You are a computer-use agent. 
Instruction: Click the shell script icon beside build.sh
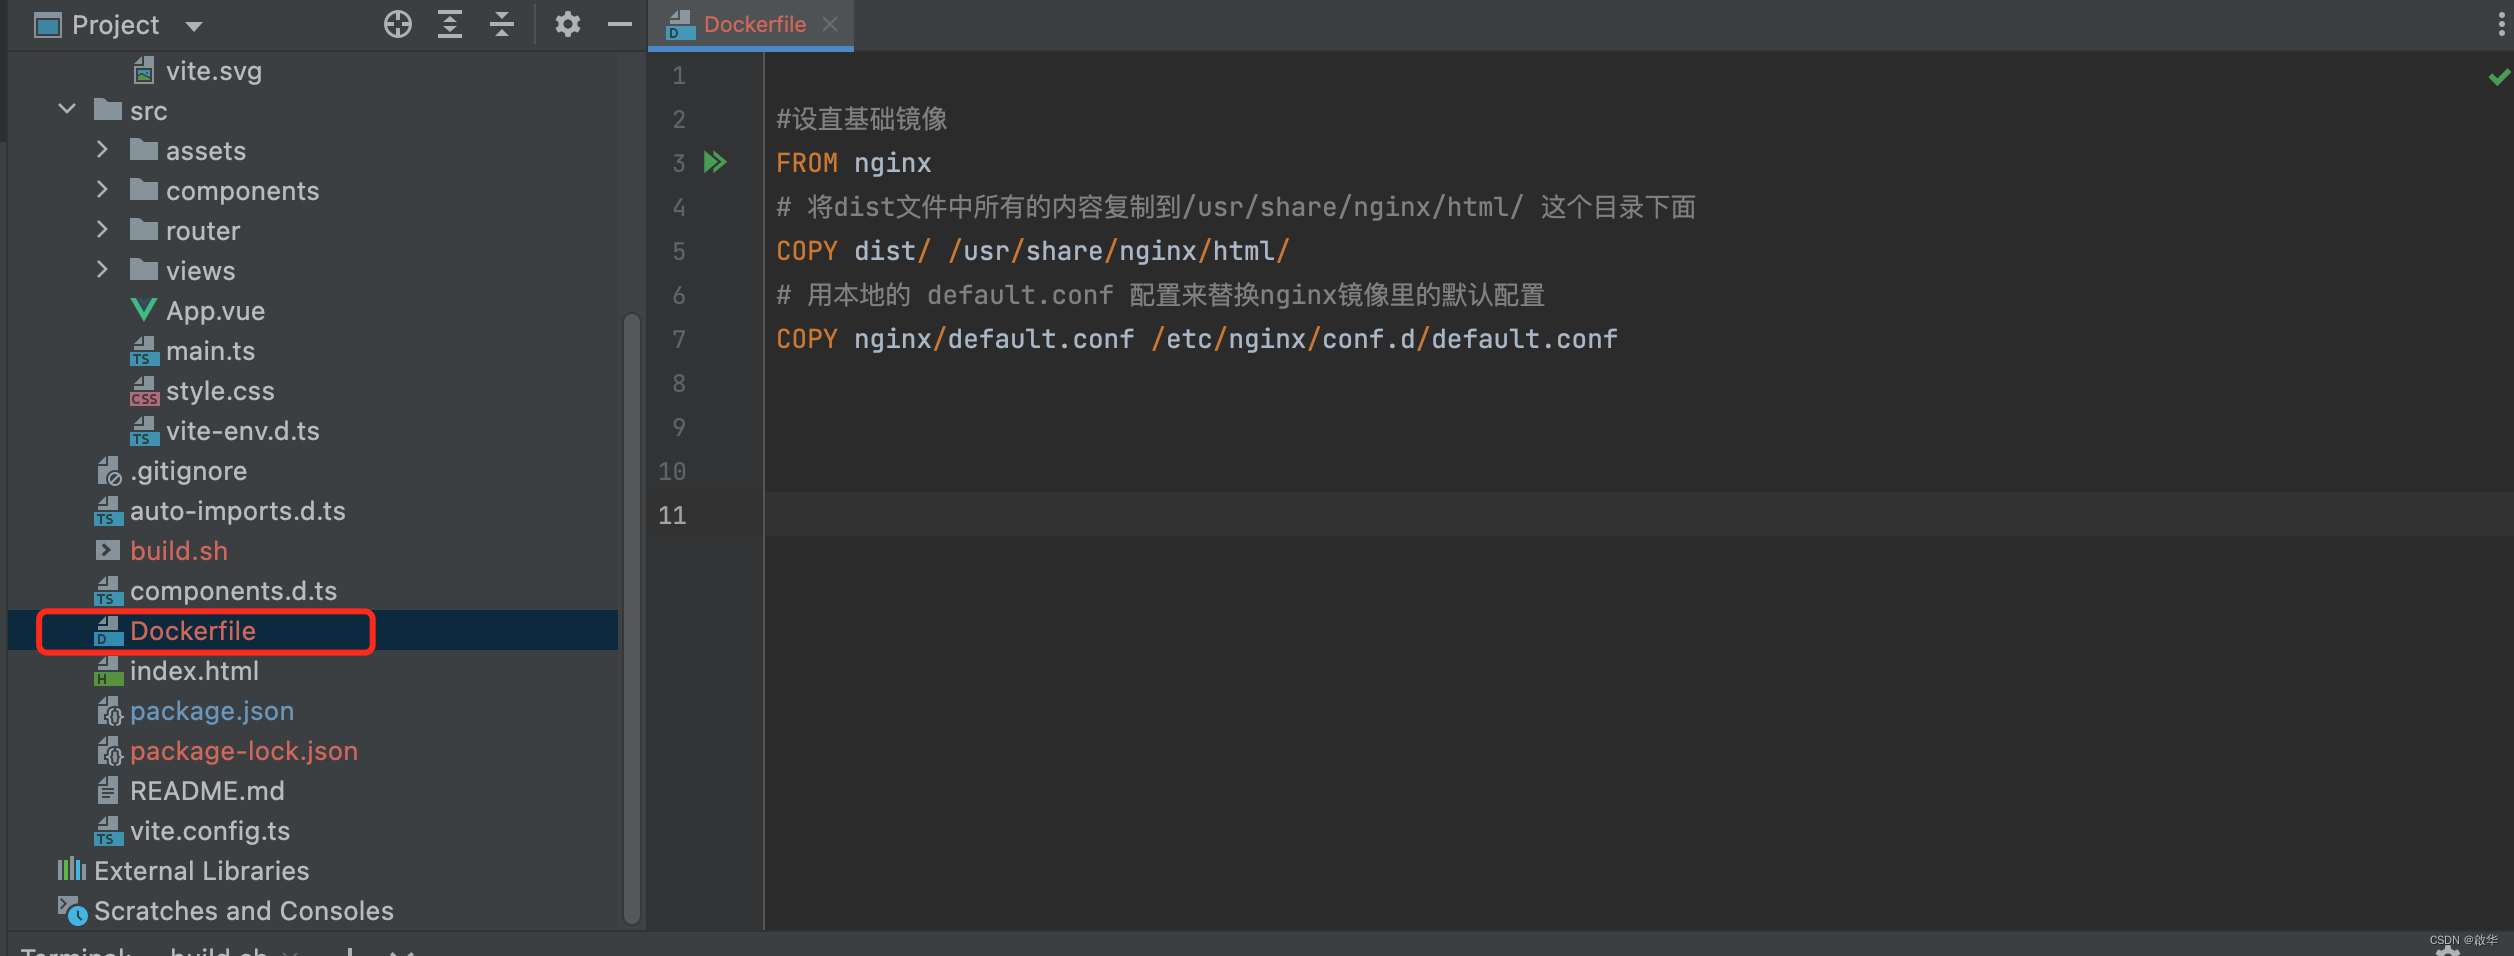[x=108, y=550]
